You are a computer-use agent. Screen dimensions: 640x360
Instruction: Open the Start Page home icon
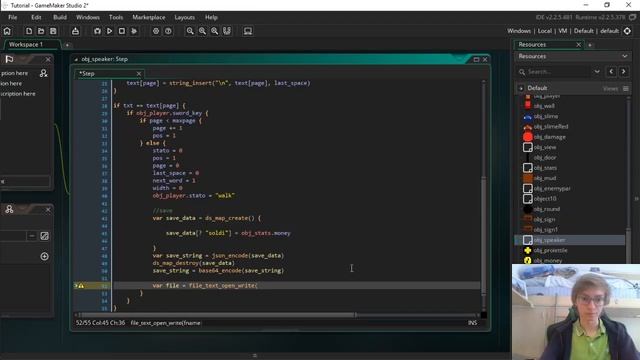point(7,31)
